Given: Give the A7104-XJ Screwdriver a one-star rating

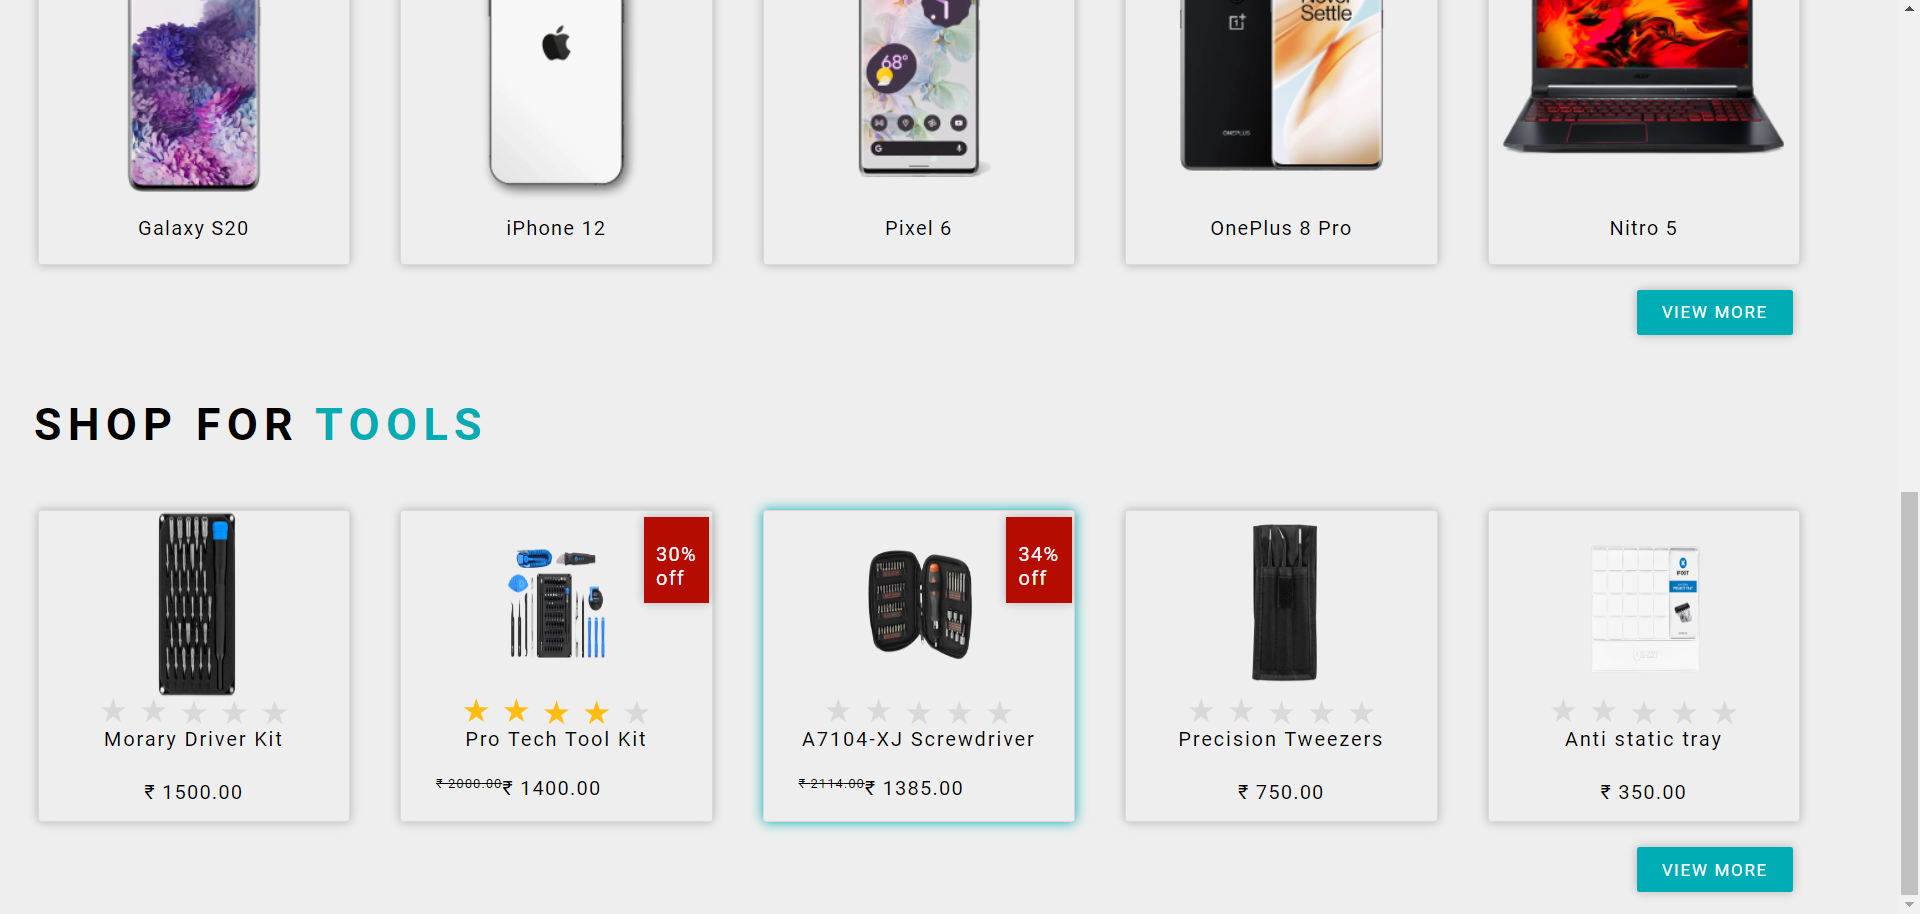Looking at the screenshot, I should 838,711.
